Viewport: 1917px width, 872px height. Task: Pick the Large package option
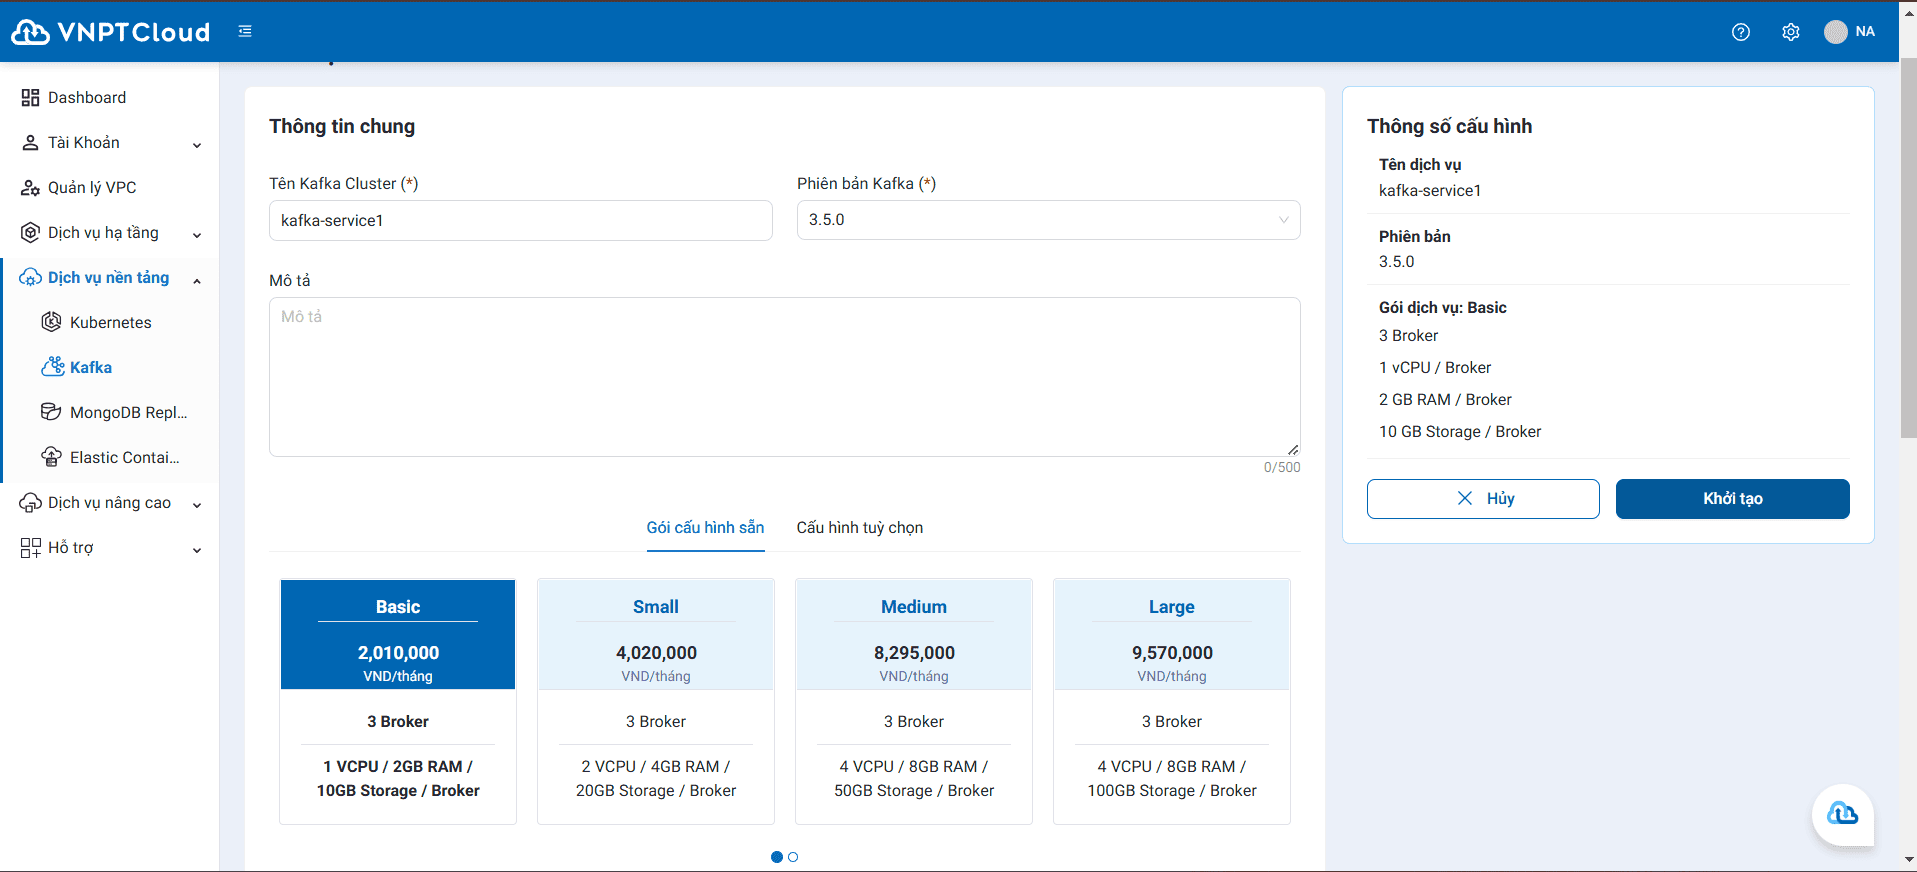(x=1171, y=700)
